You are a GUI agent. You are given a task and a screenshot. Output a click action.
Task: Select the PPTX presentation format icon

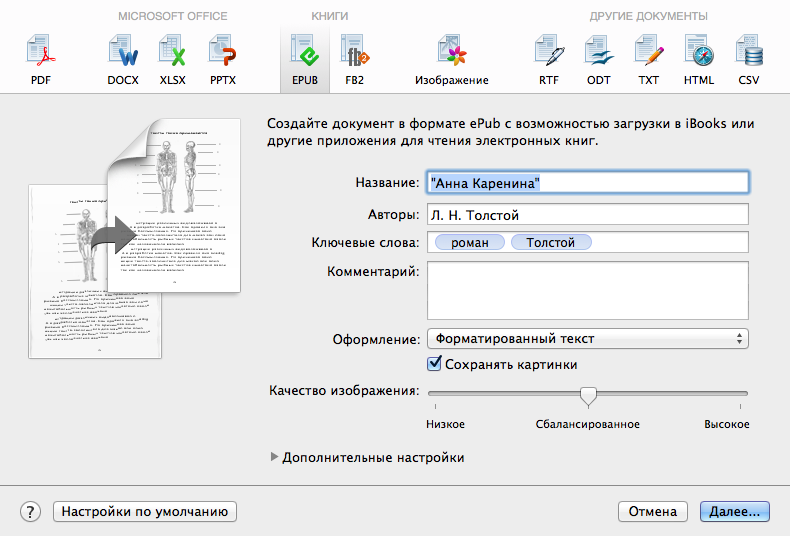point(222,58)
